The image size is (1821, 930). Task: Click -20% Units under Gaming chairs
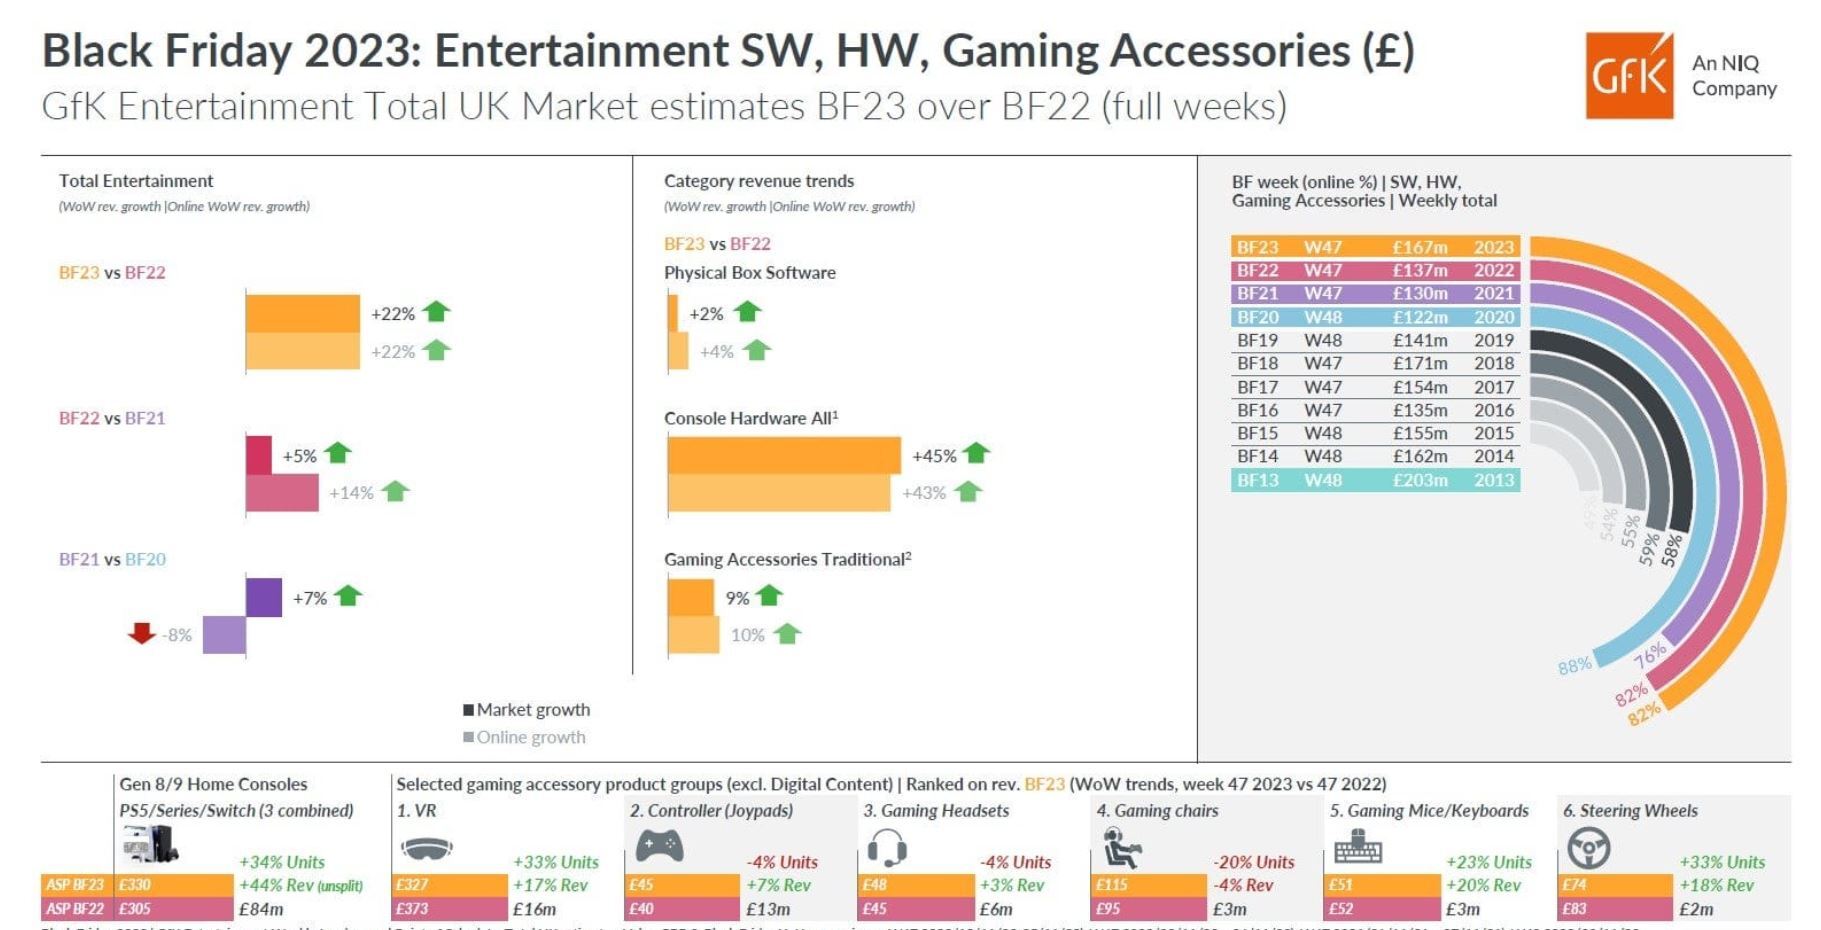[1254, 862]
